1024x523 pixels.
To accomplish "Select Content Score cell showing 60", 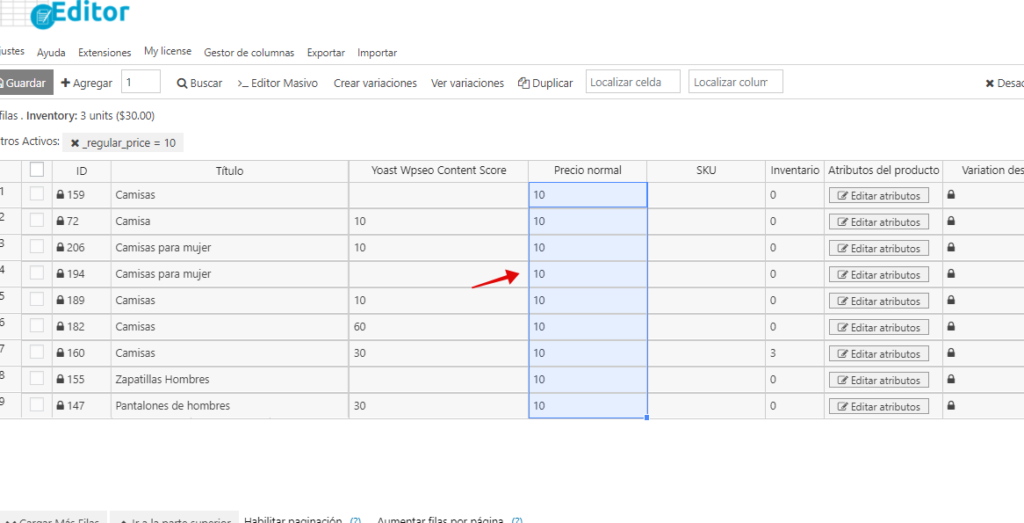I will (439, 326).
